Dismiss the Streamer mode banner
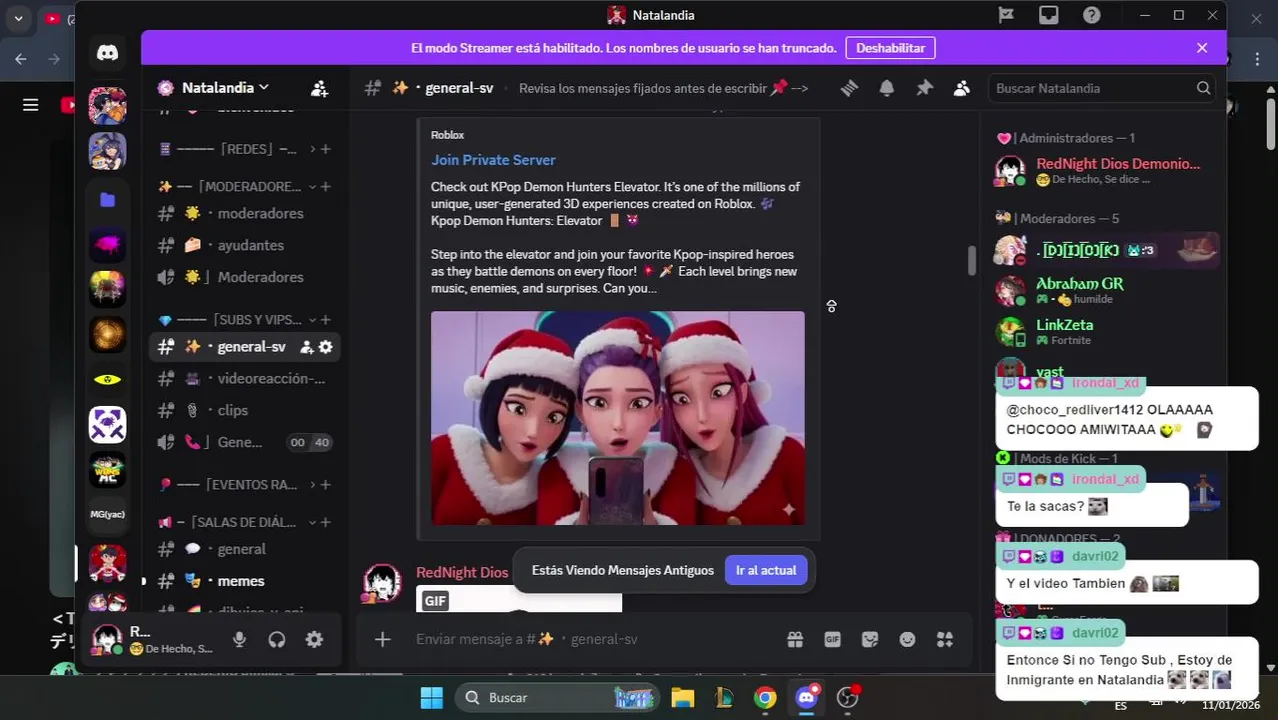Screen dimensions: 1278x720 [x=1202, y=48]
